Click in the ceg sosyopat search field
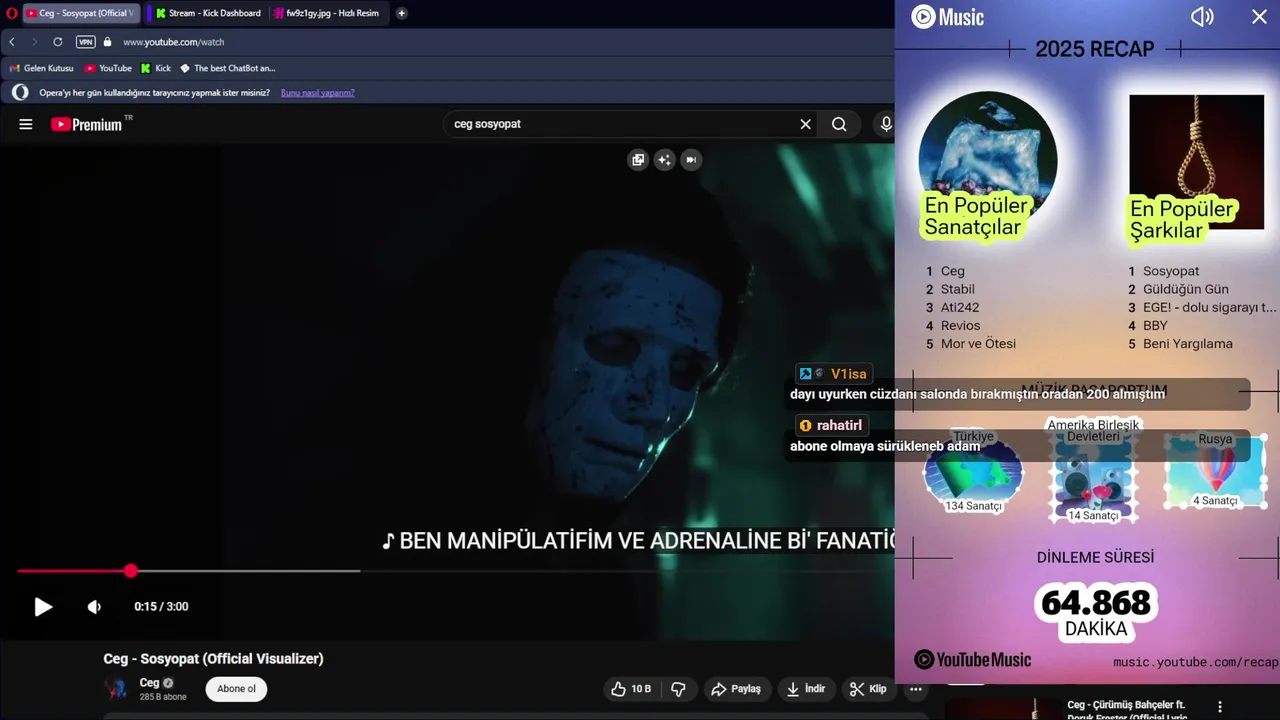This screenshot has height=720, width=1280. coord(620,124)
